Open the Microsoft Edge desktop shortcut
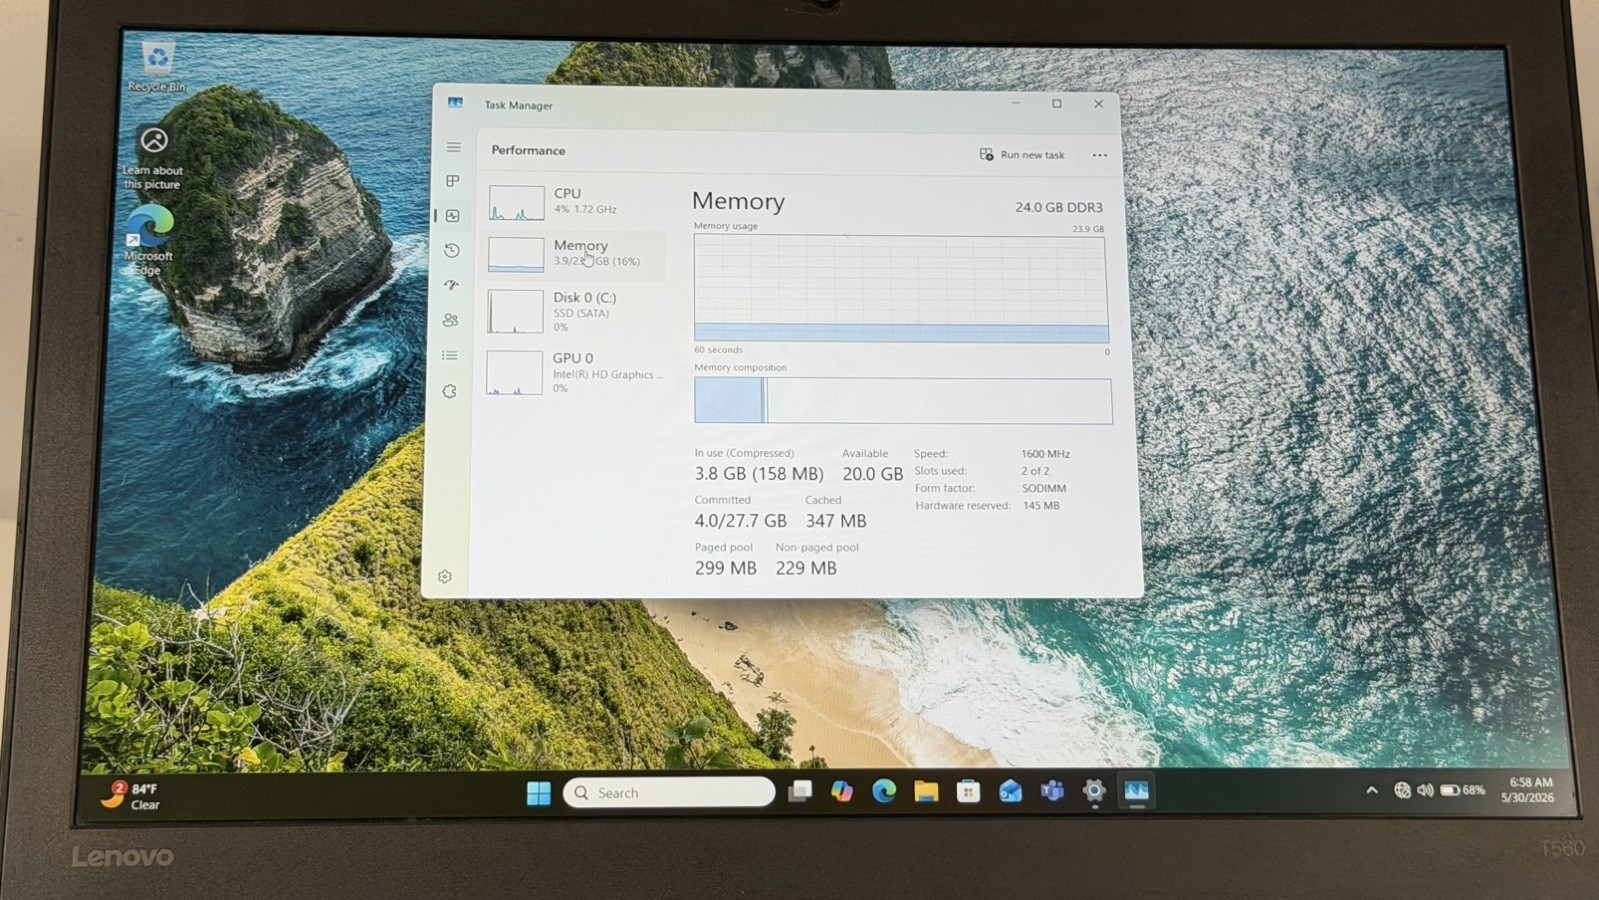Image resolution: width=1599 pixels, height=900 pixels. click(149, 241)
